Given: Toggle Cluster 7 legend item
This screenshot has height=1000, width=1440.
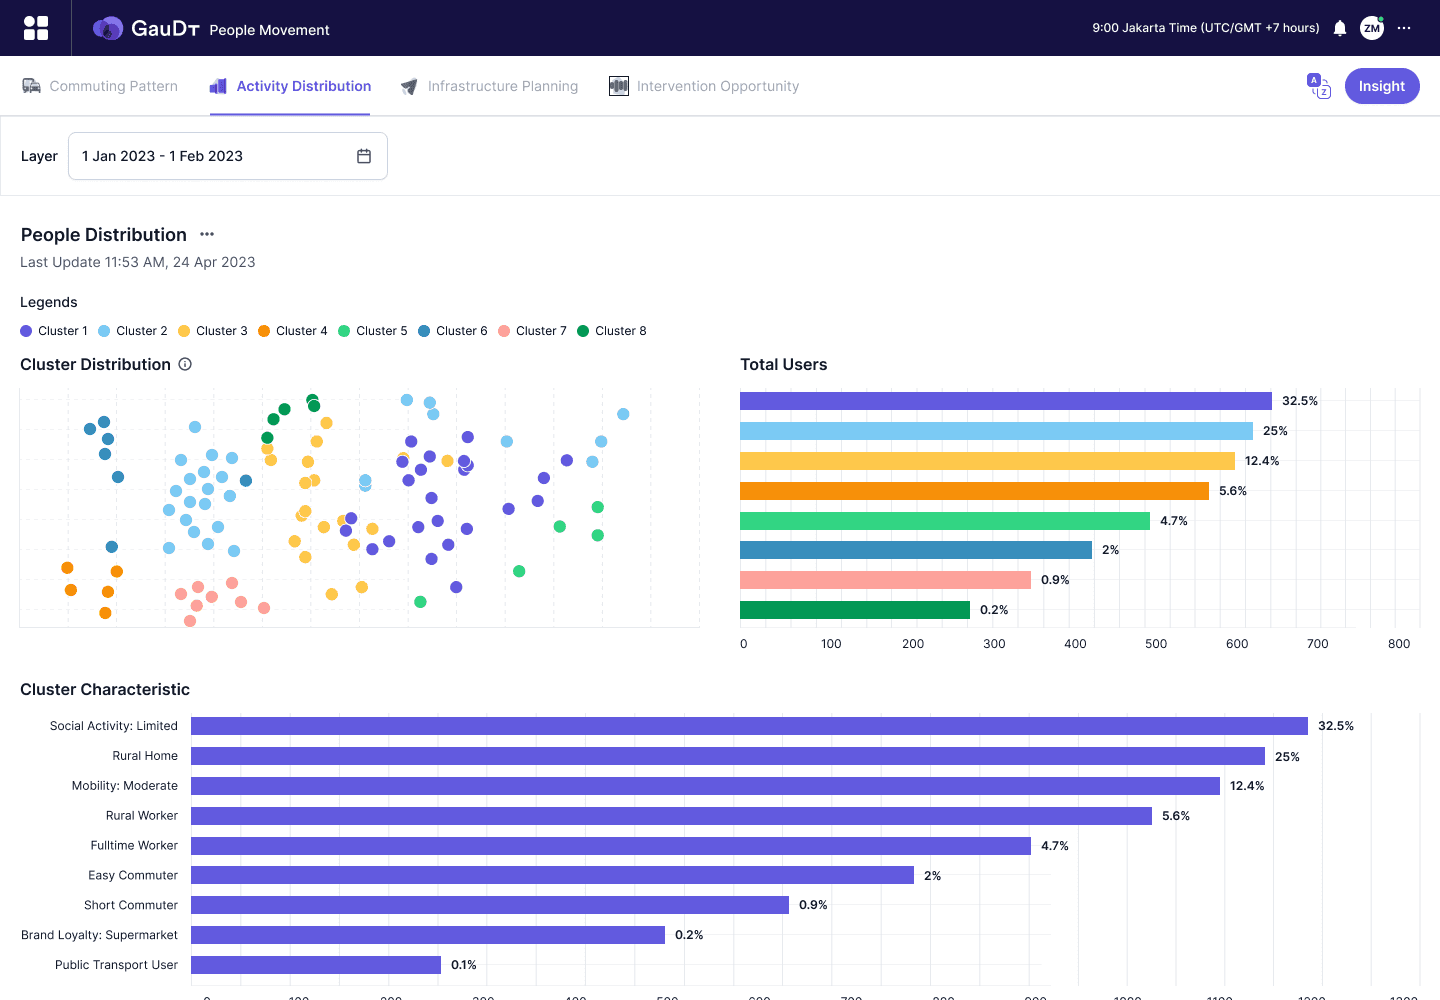Looking at the screenshot, I should click(x=533, y=331).
